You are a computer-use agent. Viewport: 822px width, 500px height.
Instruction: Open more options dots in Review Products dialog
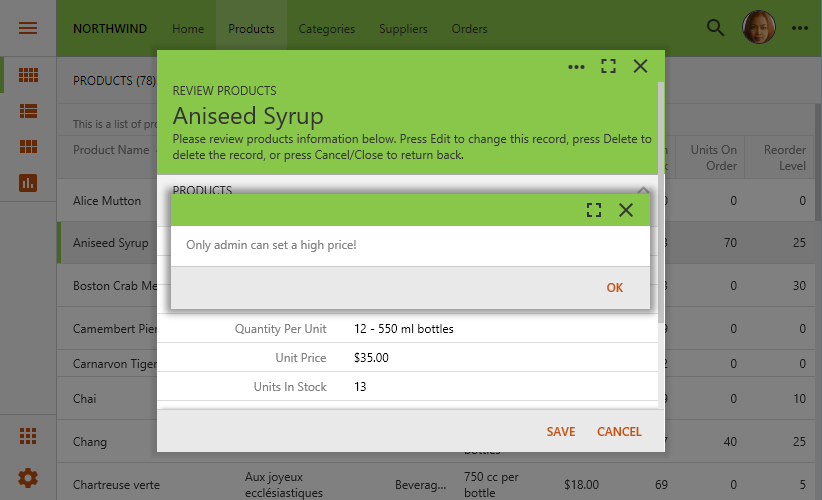pyautogui.click(x=576, y=67)
